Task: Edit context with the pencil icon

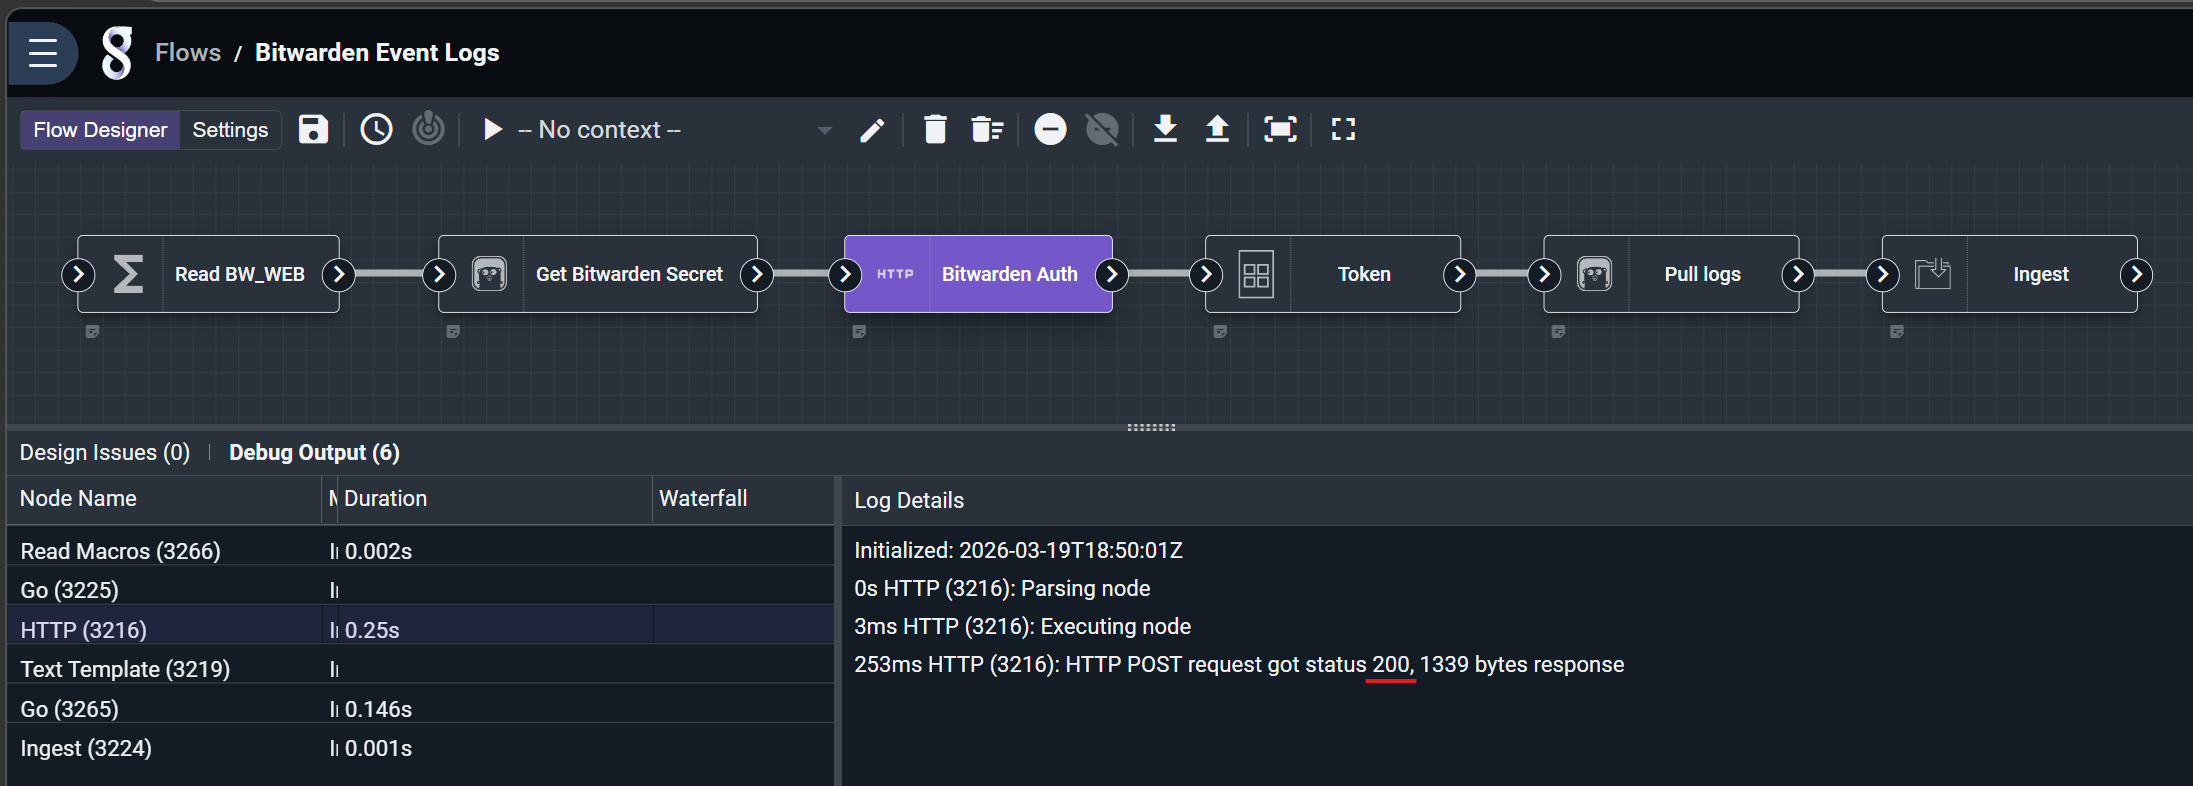Action: point(872,130)
